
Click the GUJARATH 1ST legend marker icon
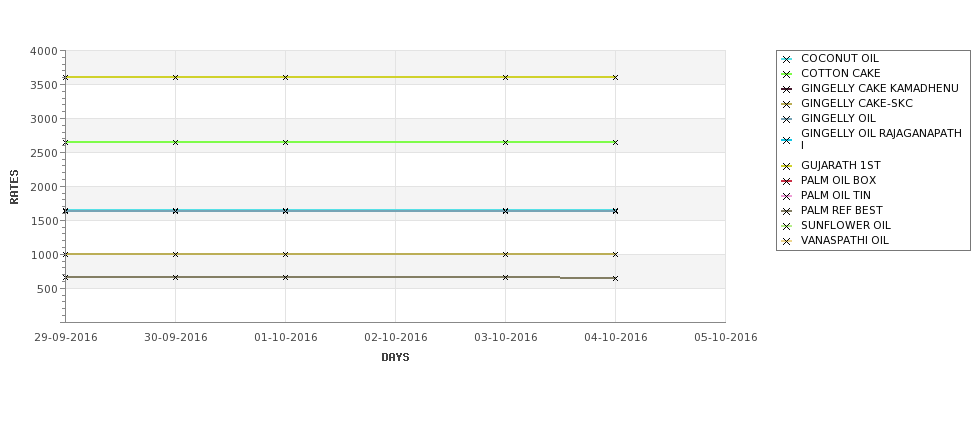click(x=786, y=166)
